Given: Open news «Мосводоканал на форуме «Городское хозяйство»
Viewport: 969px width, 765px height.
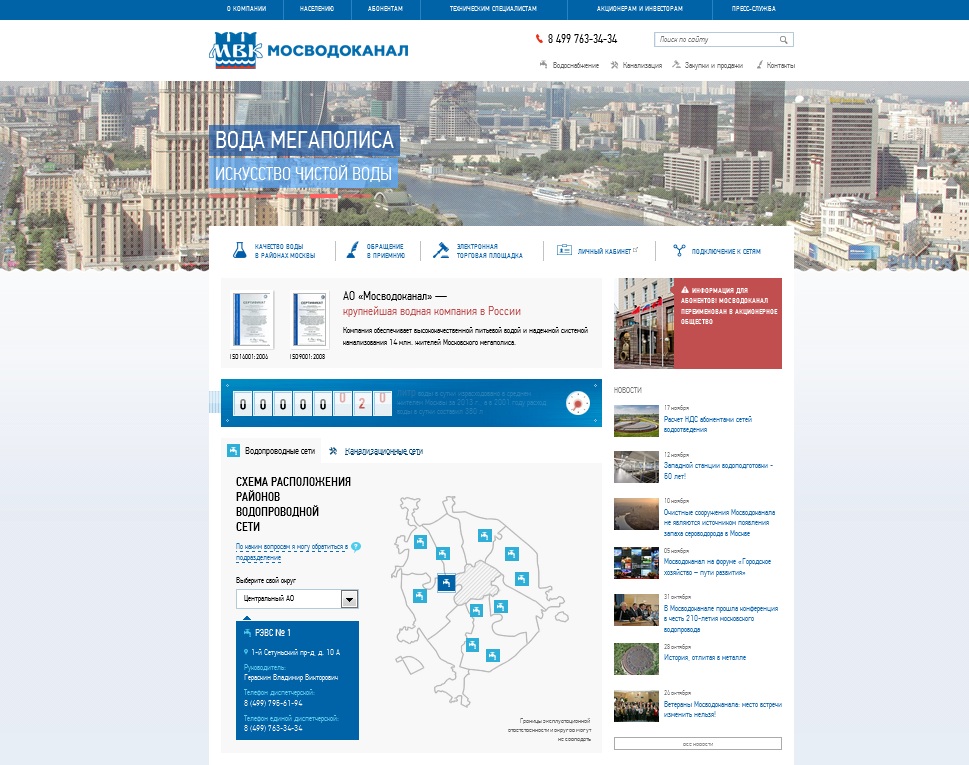Looking at the screenshot, I should pyautogui.click(x=717, y=567).
